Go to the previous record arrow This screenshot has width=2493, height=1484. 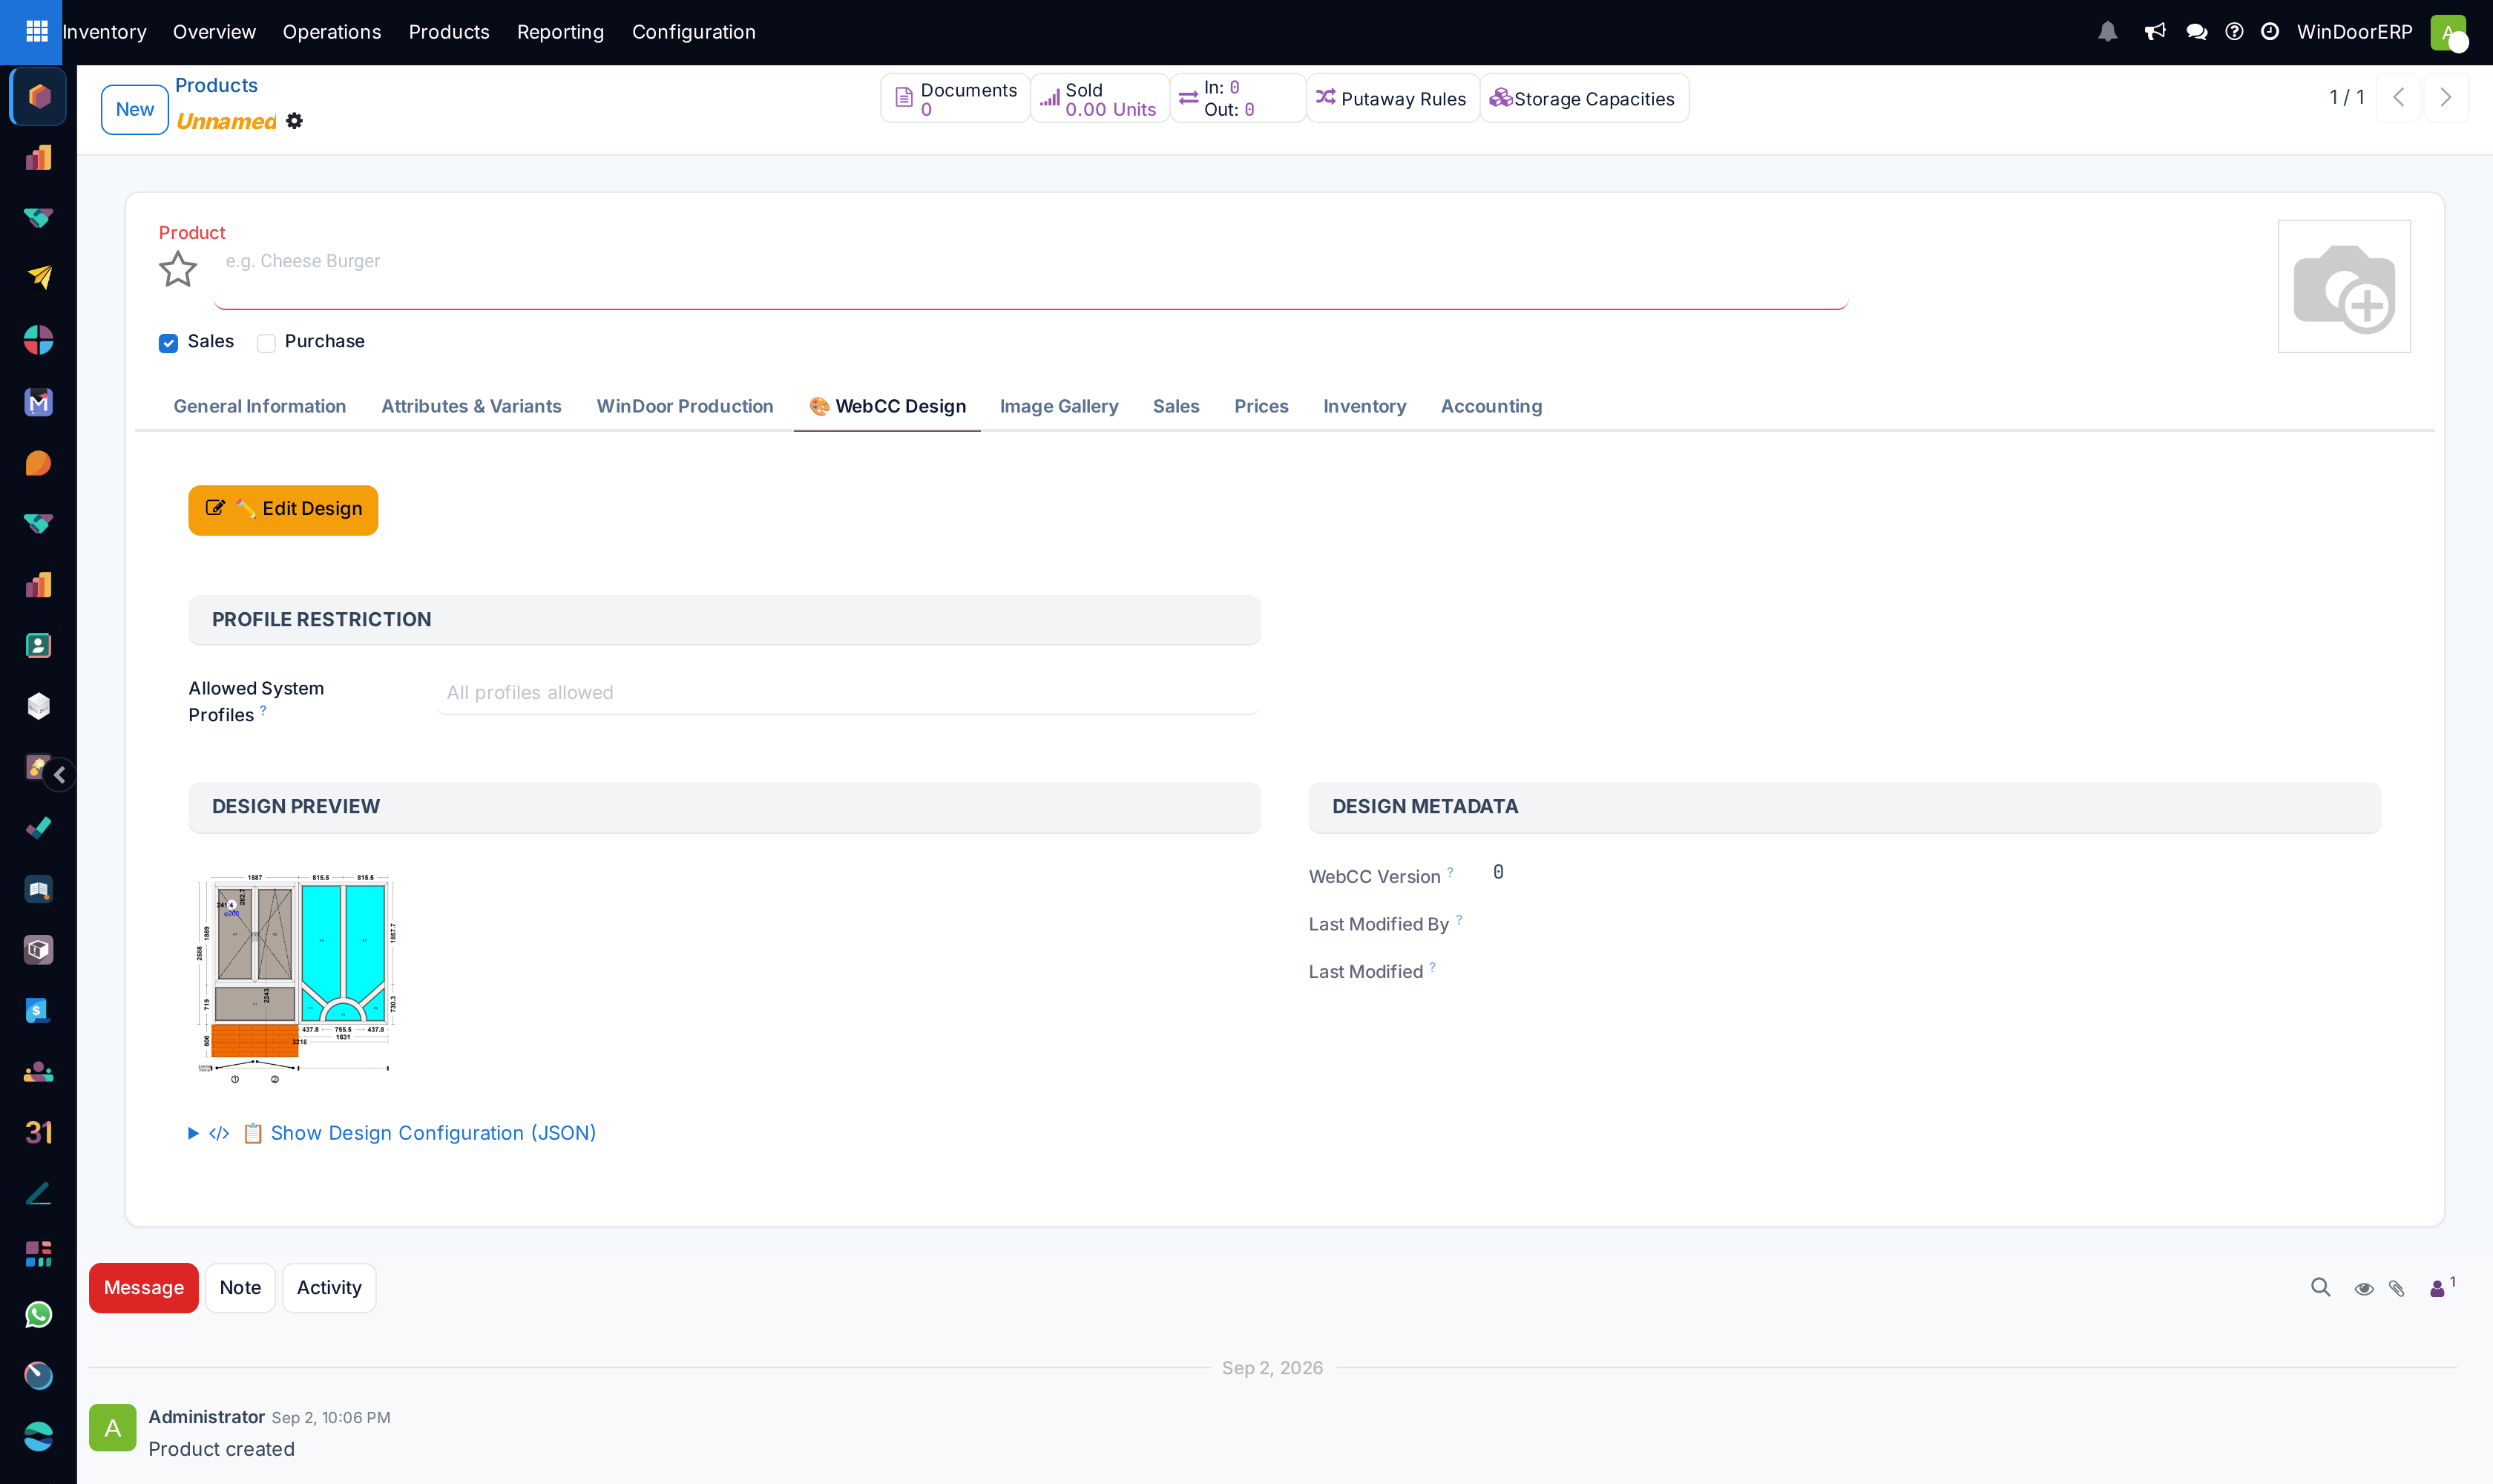tap(2398, 97)
